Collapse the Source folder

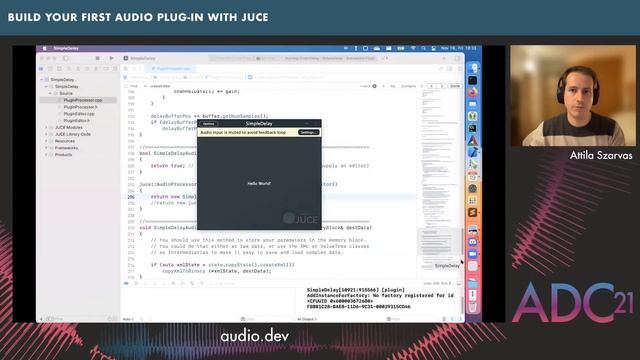(x=51, y=93)
